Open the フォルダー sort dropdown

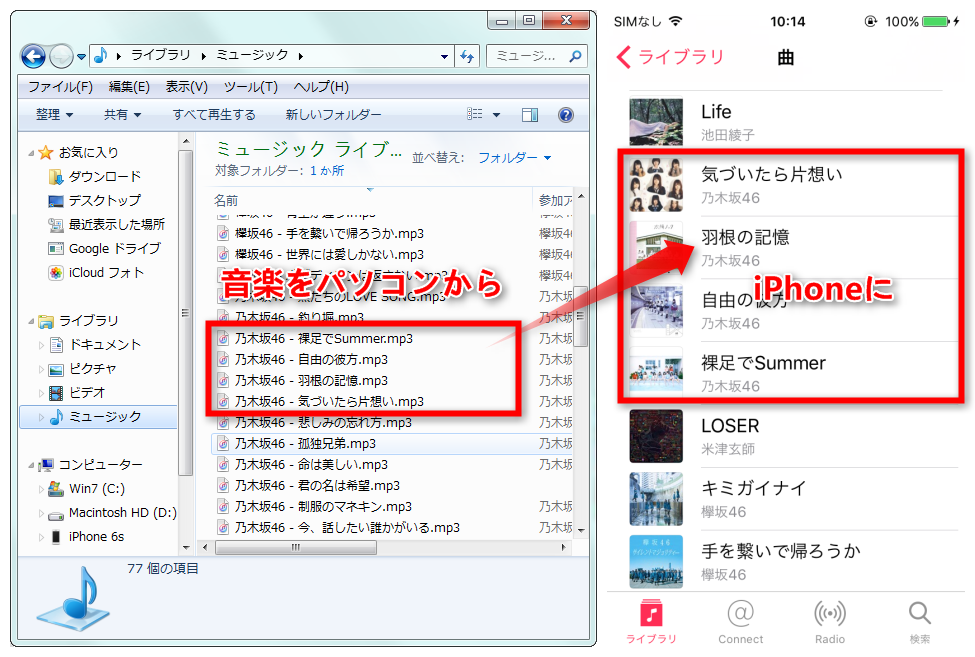point(514,158)
